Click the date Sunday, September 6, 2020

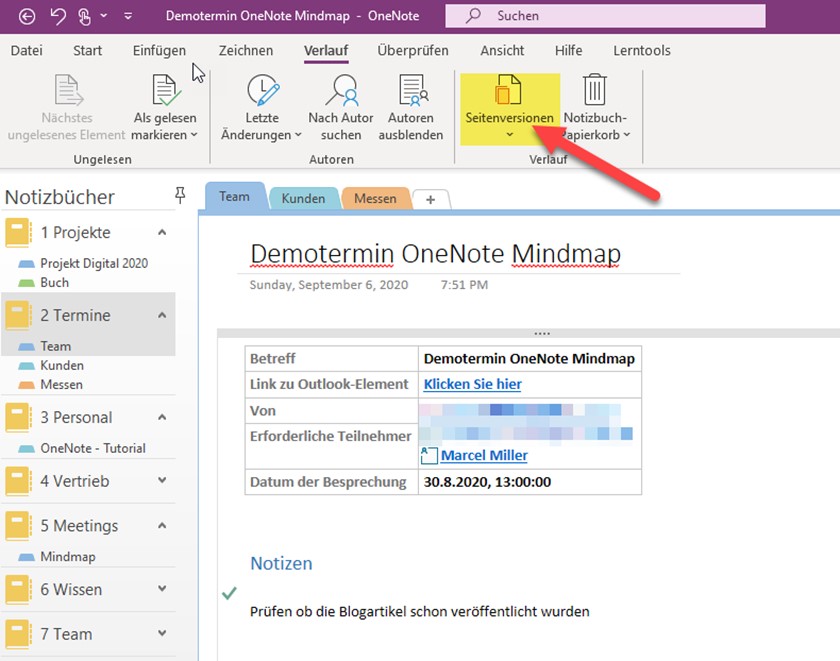click(x=328, y=284)
